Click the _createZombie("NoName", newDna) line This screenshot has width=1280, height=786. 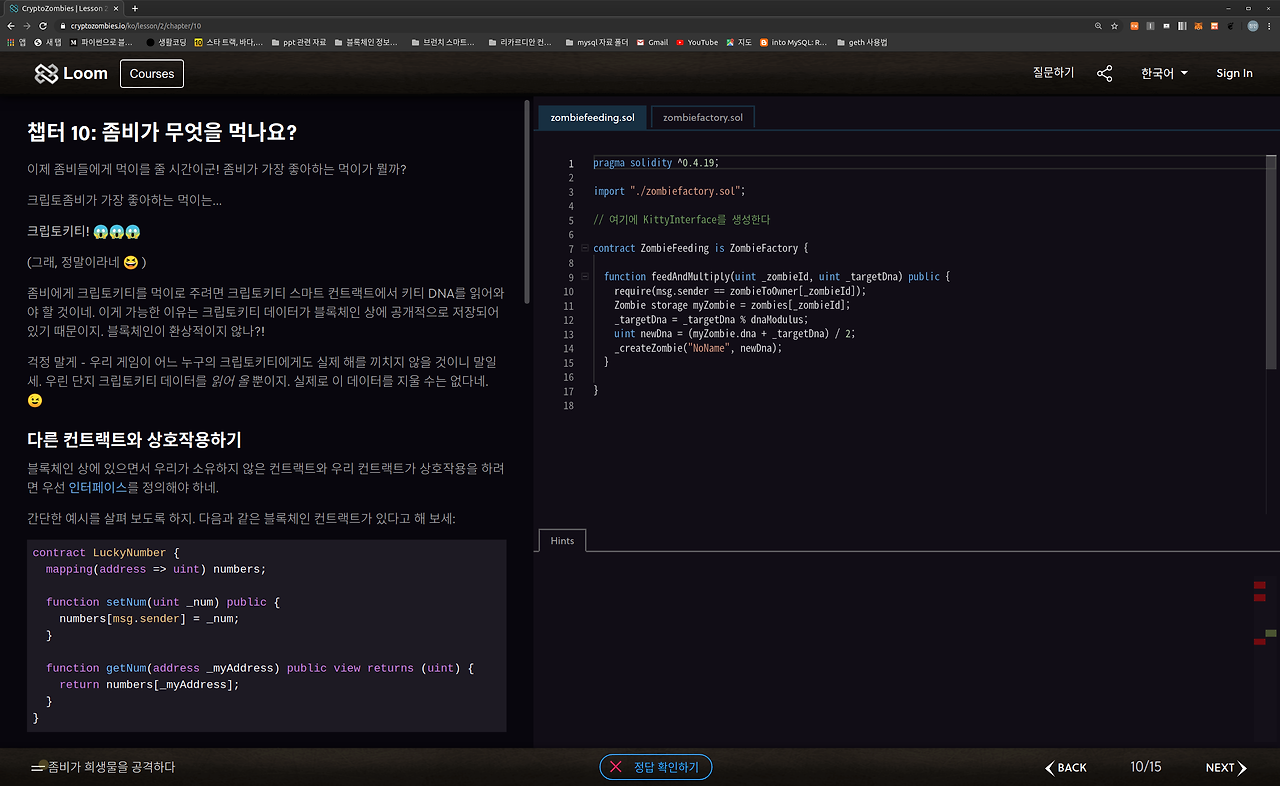point(698,348)
